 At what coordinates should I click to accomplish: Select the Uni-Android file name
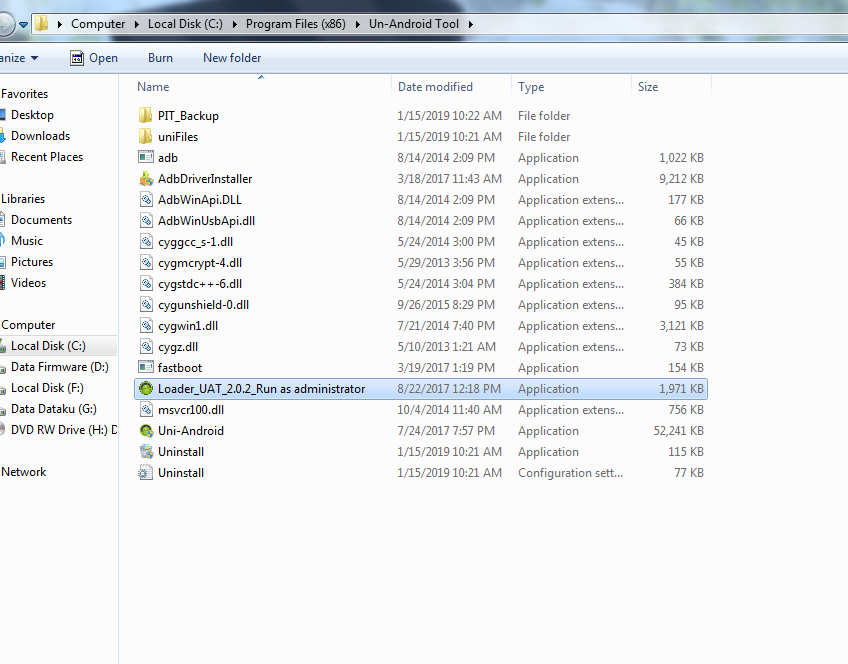(191, 430)
